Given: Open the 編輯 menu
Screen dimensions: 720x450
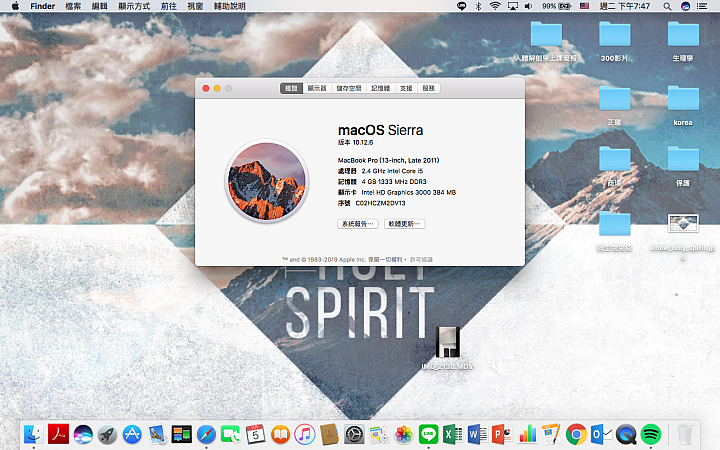Looking at the screenshot, I should [x=99, y=6].
